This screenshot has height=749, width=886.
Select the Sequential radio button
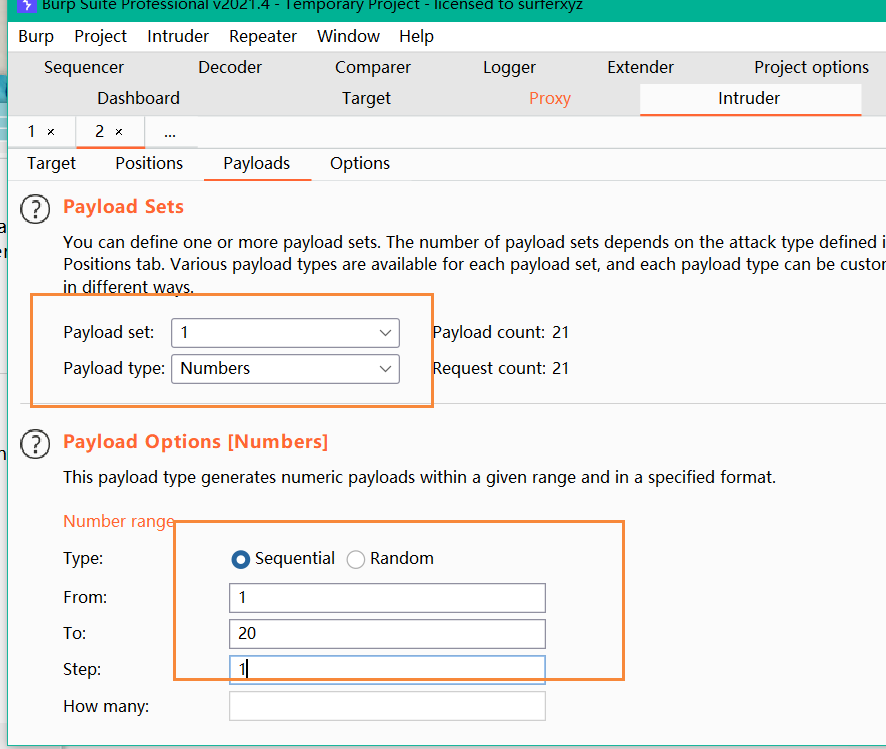[241, 559]
